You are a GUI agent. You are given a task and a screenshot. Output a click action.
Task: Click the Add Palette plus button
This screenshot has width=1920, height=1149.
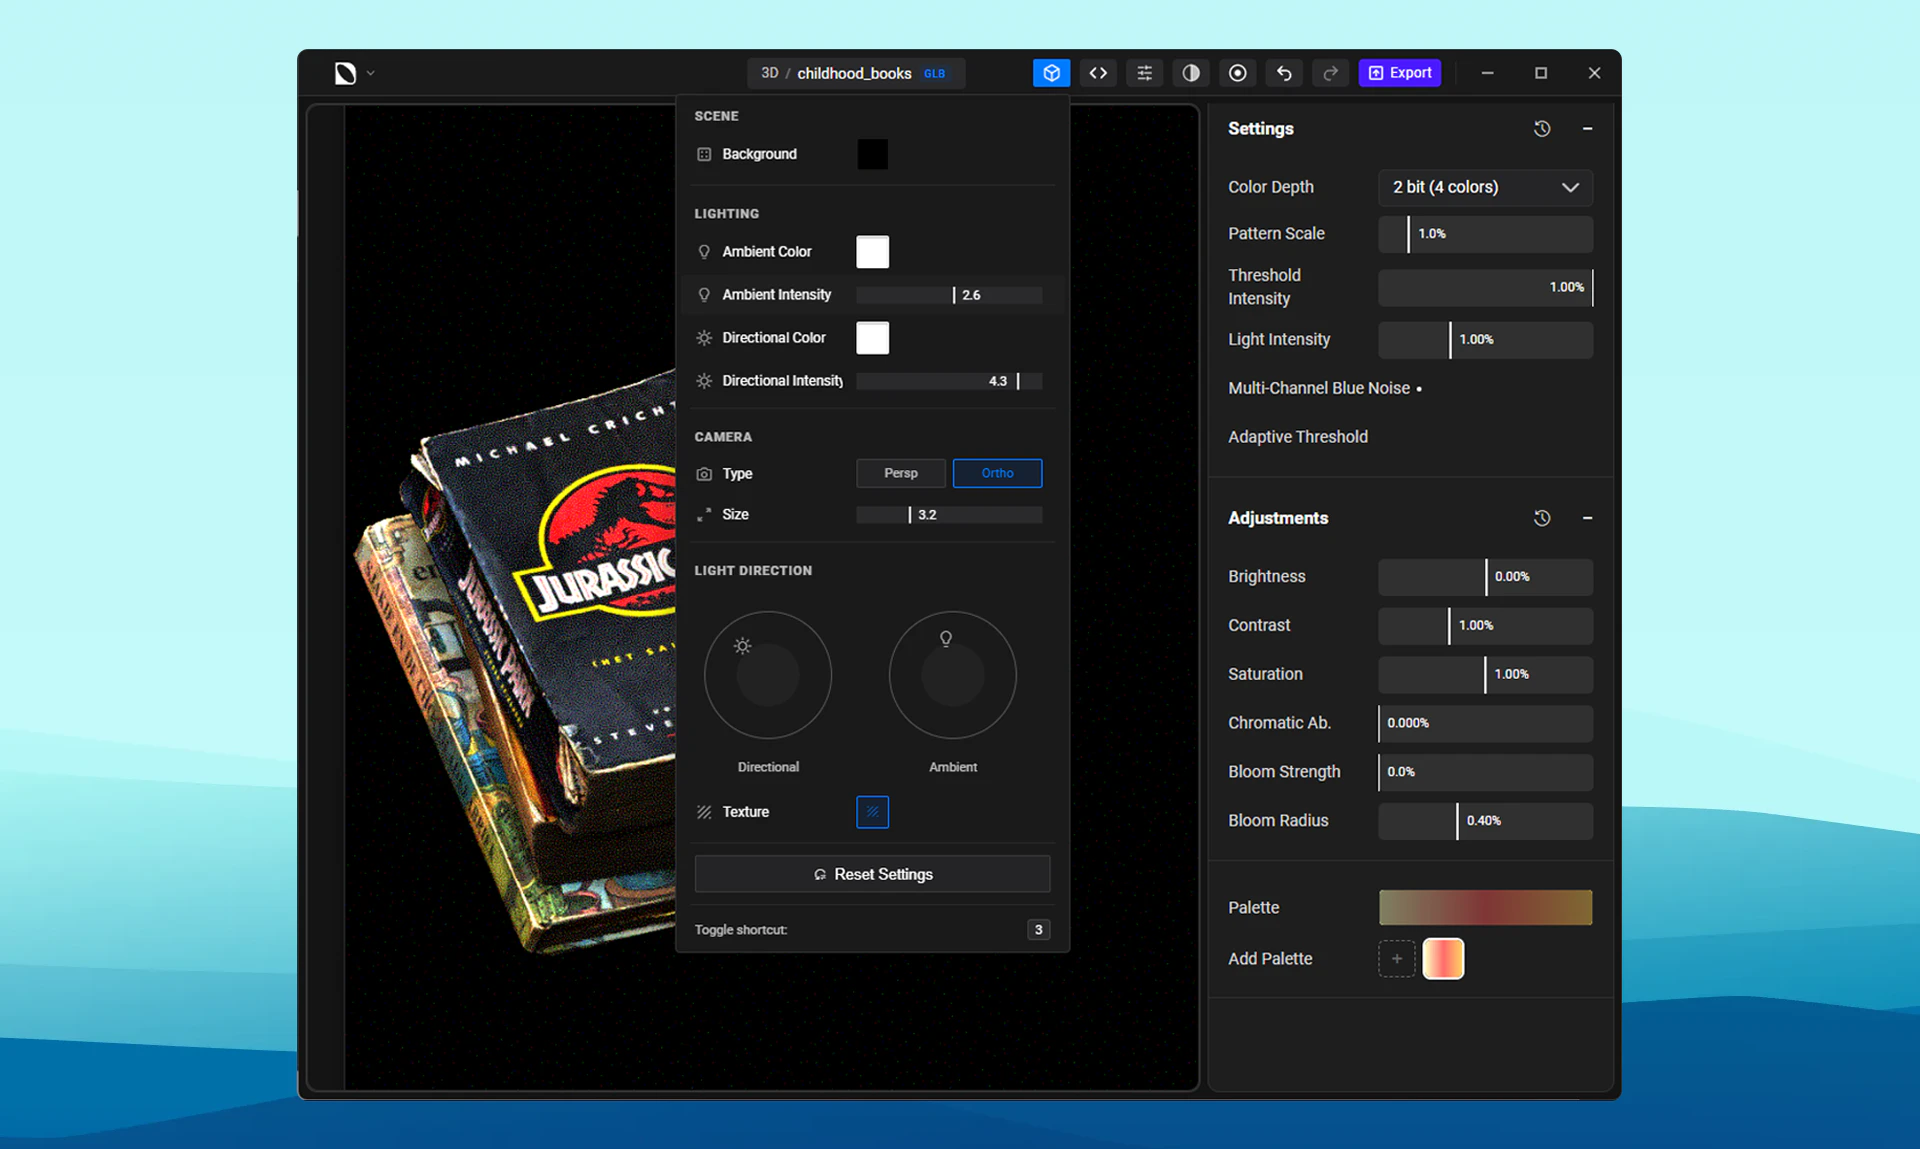1397,958
